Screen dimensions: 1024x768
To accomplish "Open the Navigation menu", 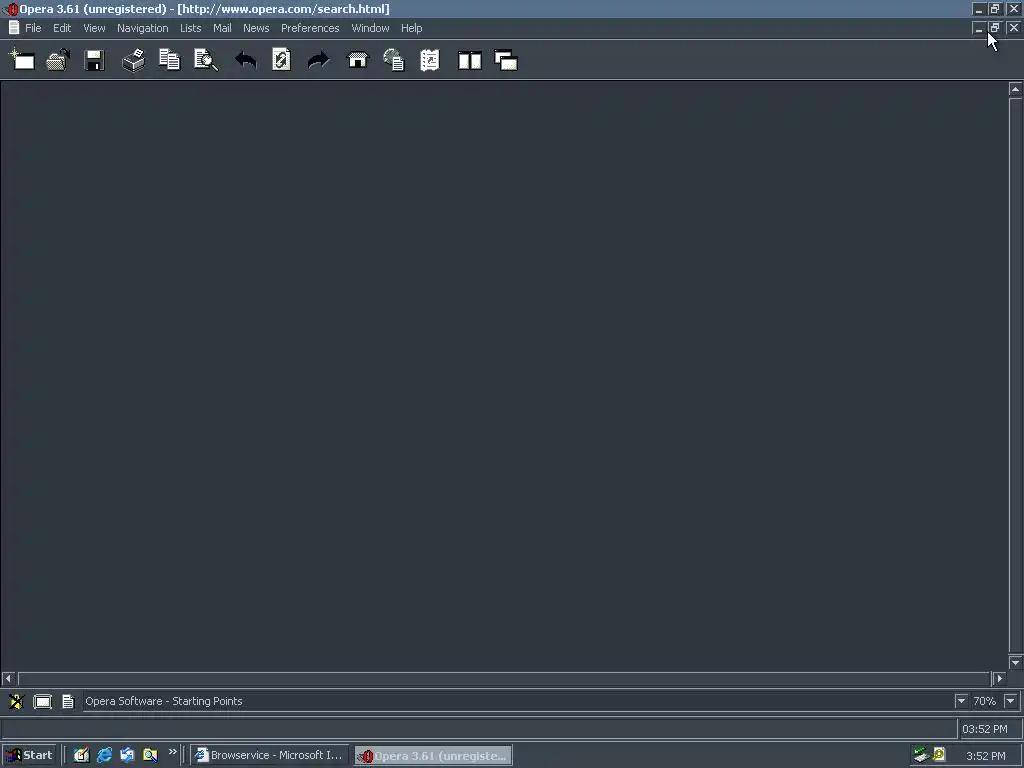I will (142, 28).
